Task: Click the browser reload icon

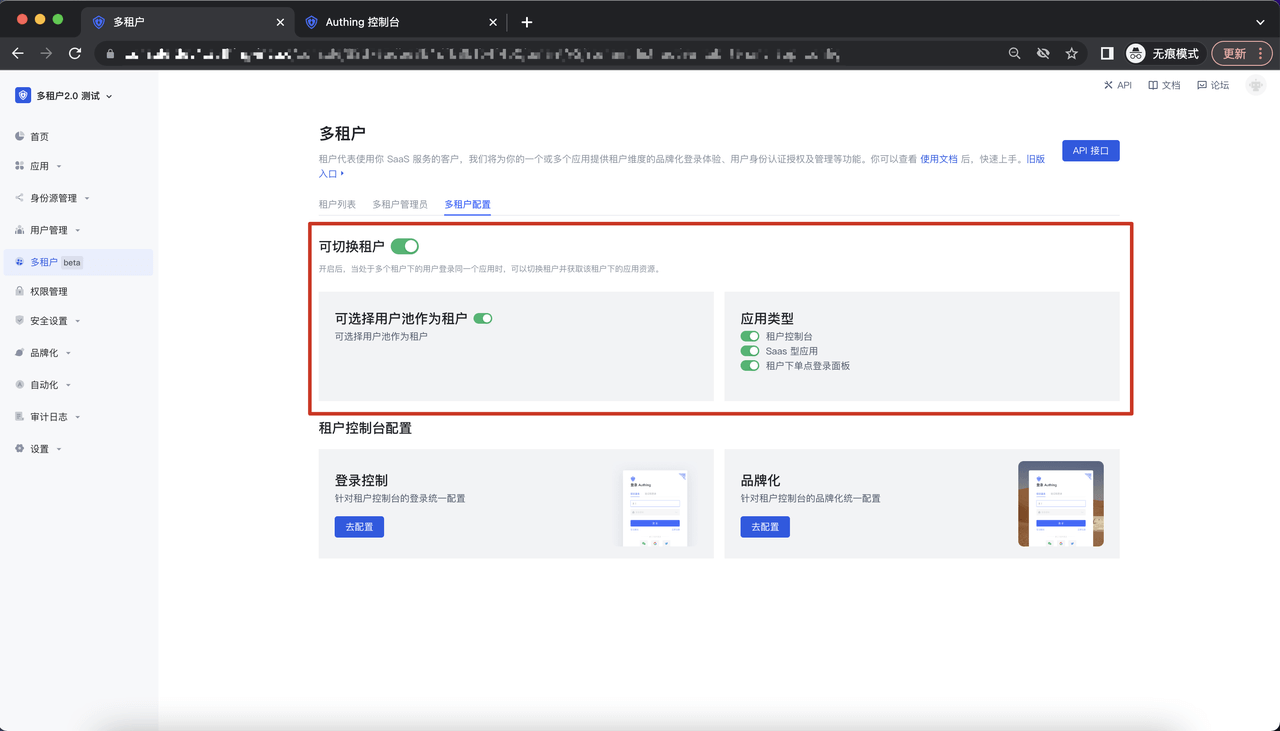Action: (x=75, y=53)
